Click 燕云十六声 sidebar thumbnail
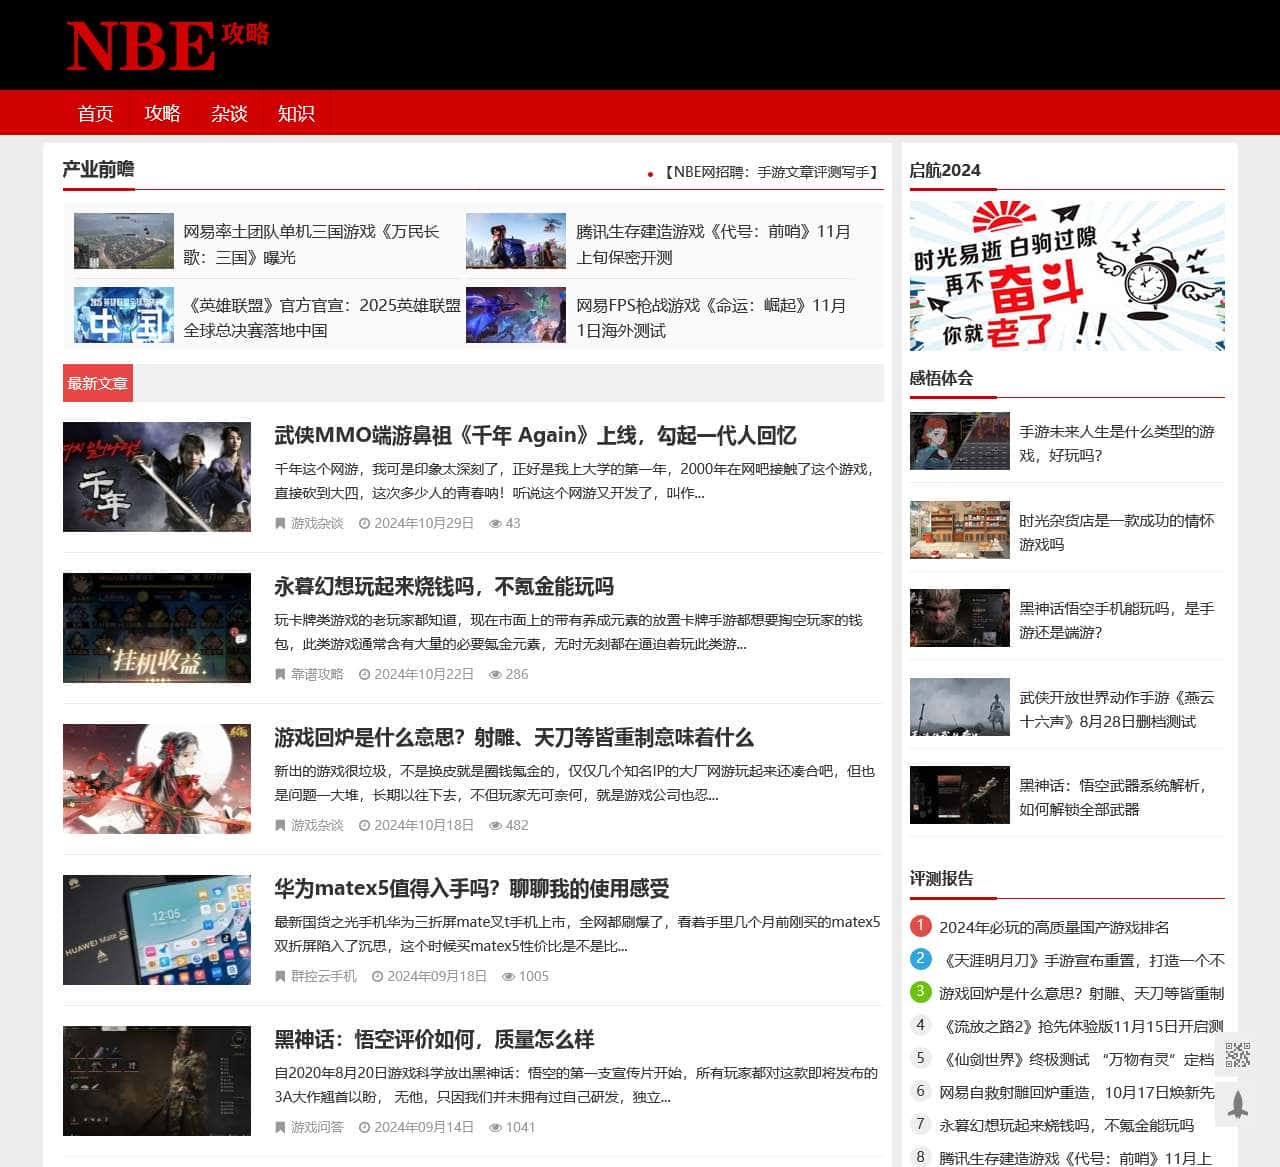This screenshot has height=1167, width=1280. click(x=960, y=707)
